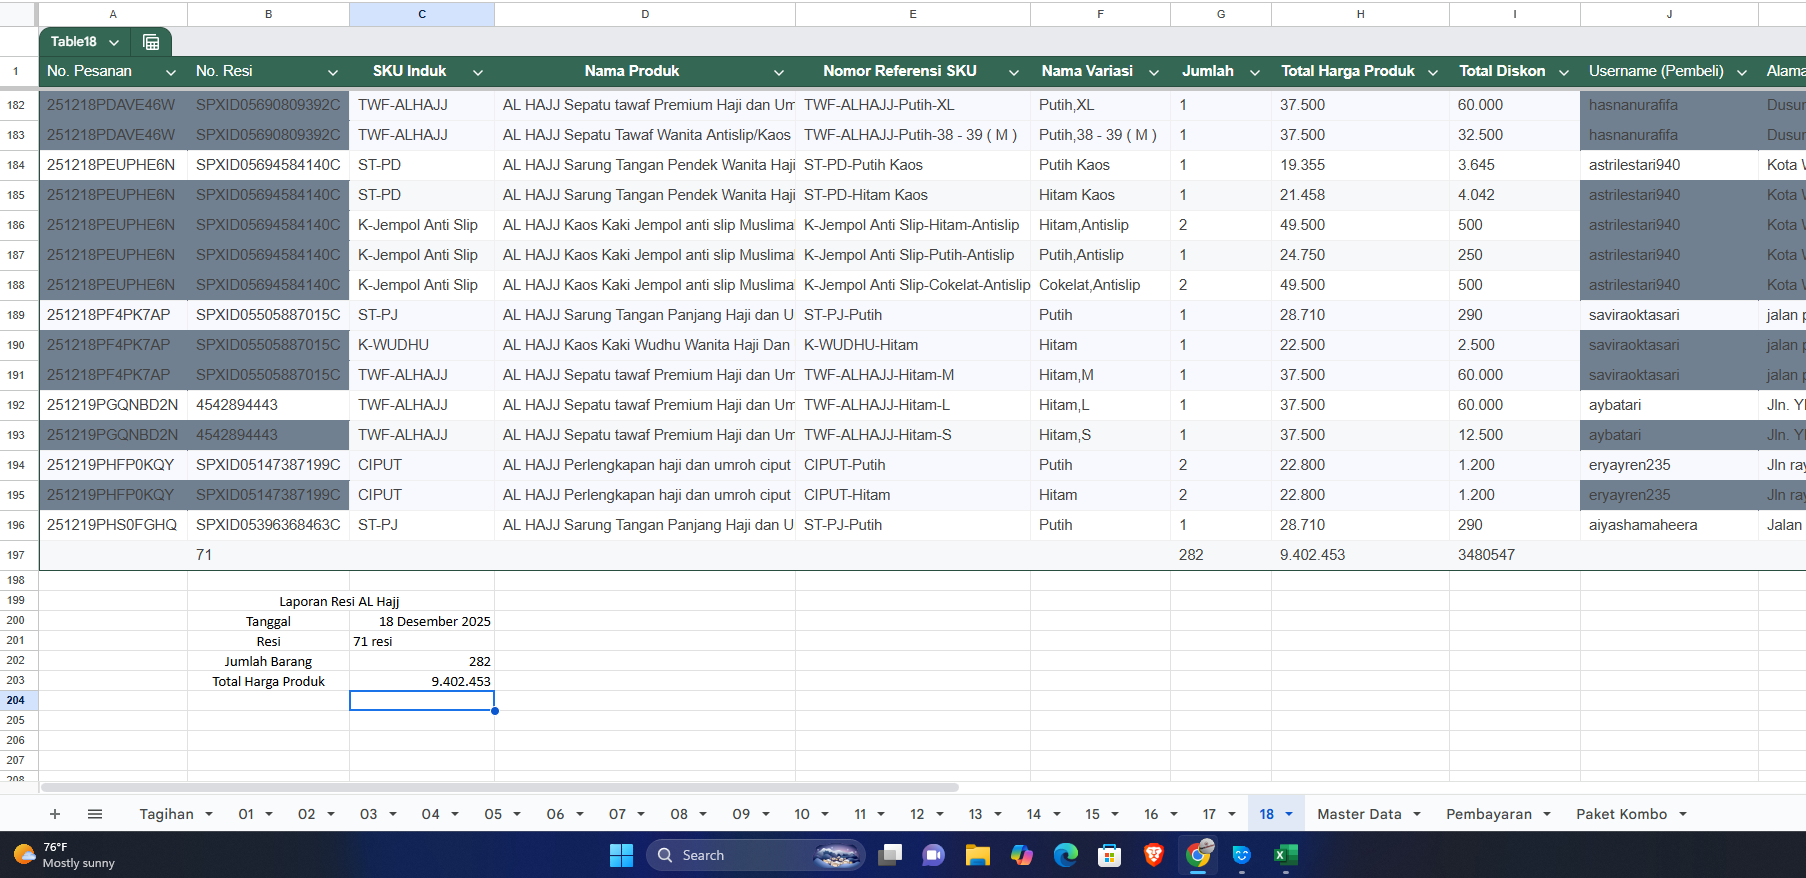The image size is (1806, 878).
Task: Select the cell Cokelat,Antislip
Action: tap(1100, 285)
